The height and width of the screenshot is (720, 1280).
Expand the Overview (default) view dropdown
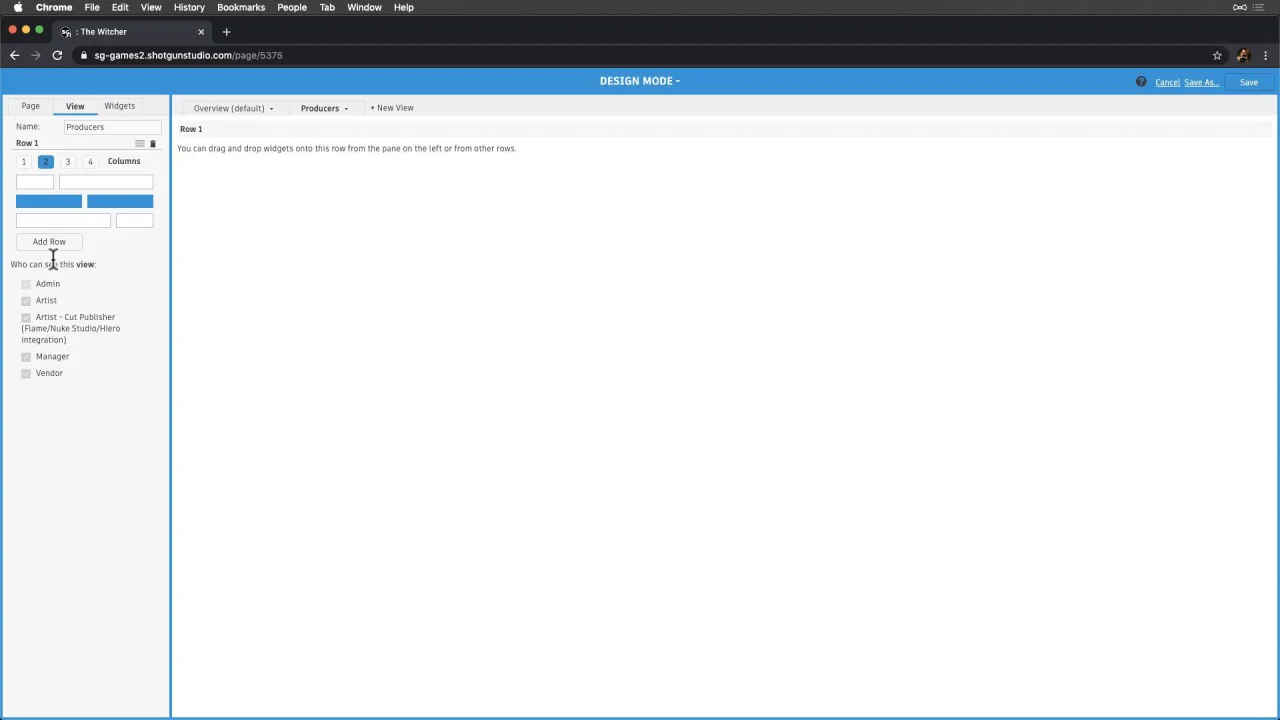271,109
